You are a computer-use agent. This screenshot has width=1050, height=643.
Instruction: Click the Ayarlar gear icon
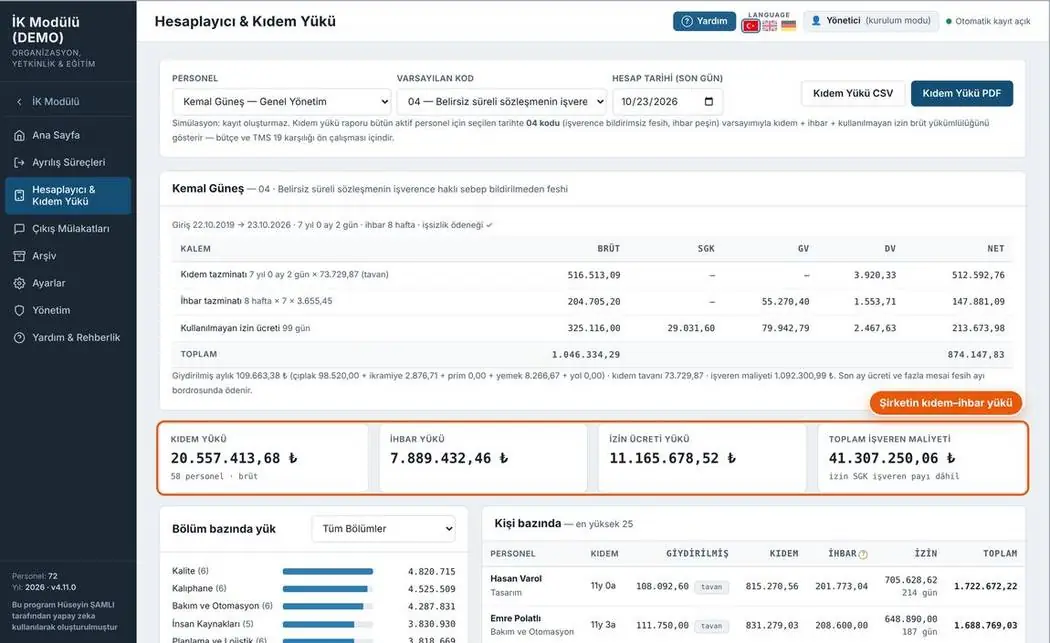click(x=19, y=283)
